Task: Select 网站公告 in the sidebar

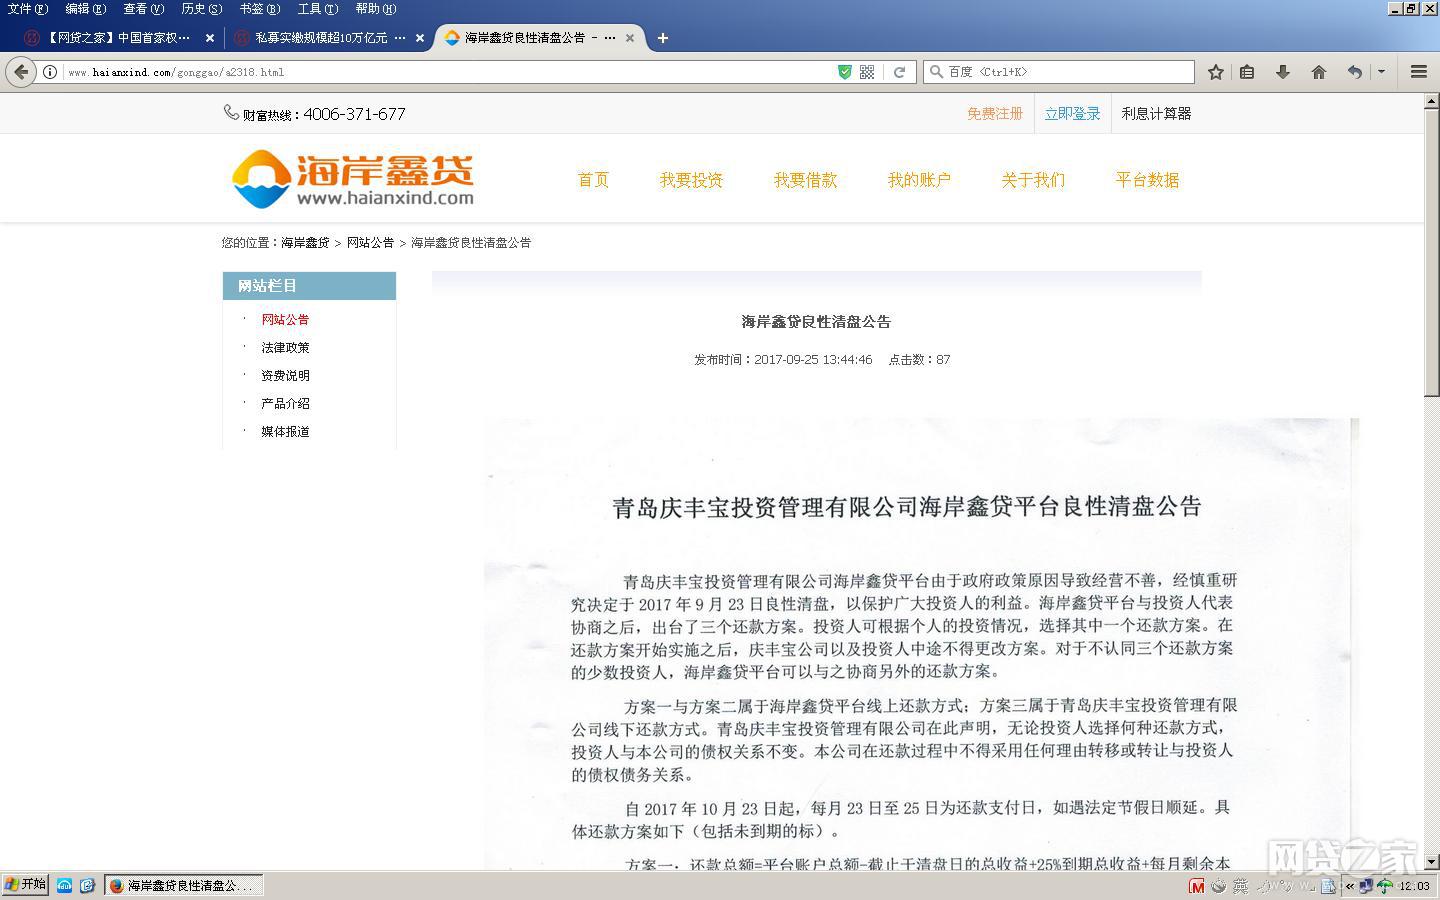Action: (285, 320)
